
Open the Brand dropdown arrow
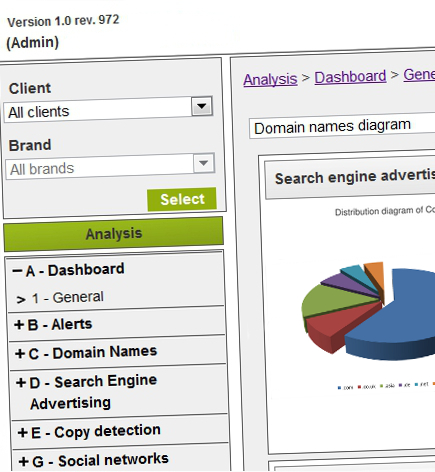point(203,163)
